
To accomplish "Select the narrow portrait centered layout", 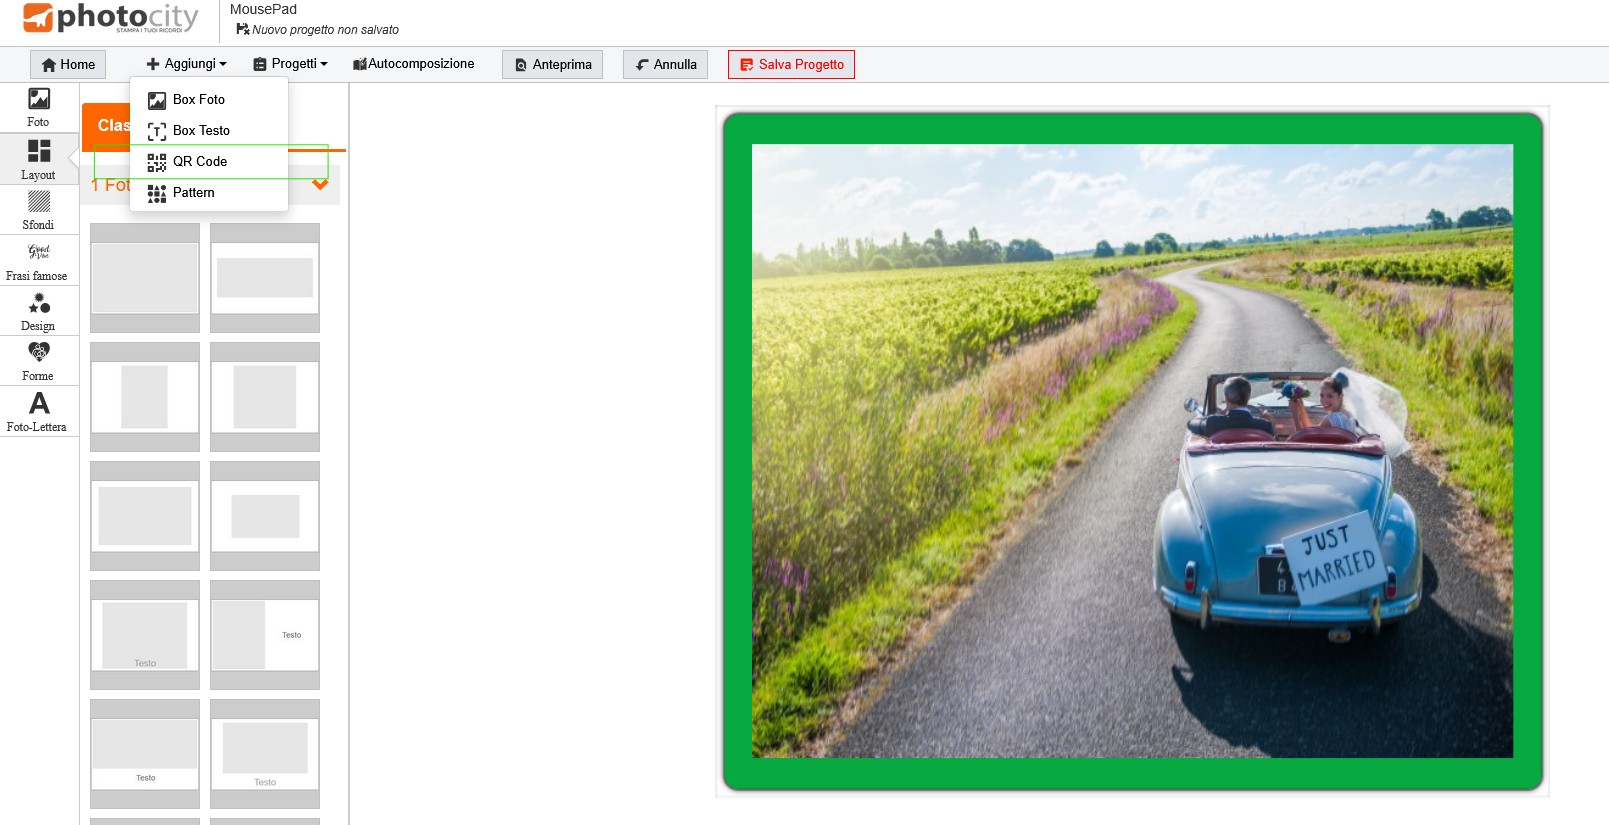I will tap(145, 397).
